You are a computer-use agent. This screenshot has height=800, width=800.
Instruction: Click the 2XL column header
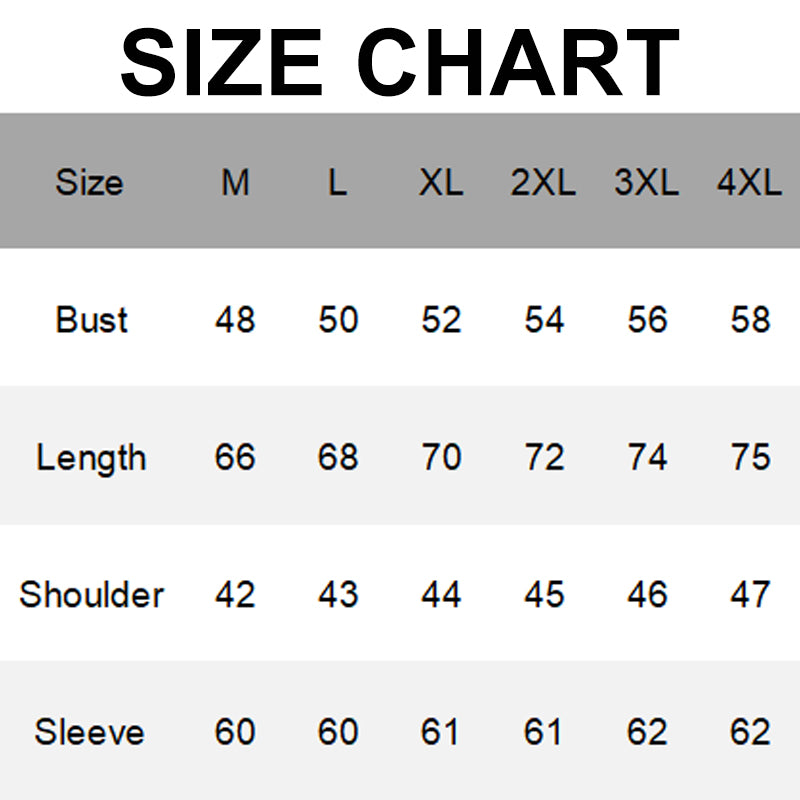coord(543,183)
